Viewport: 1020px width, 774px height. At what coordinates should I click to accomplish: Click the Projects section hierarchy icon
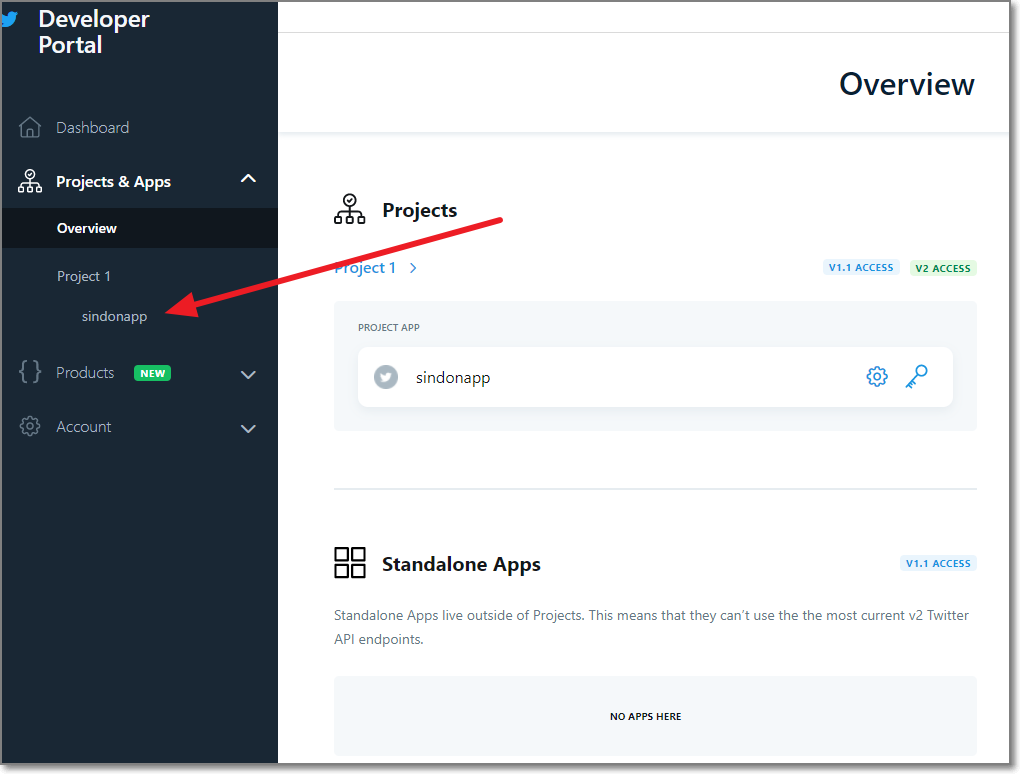[350, 209]
